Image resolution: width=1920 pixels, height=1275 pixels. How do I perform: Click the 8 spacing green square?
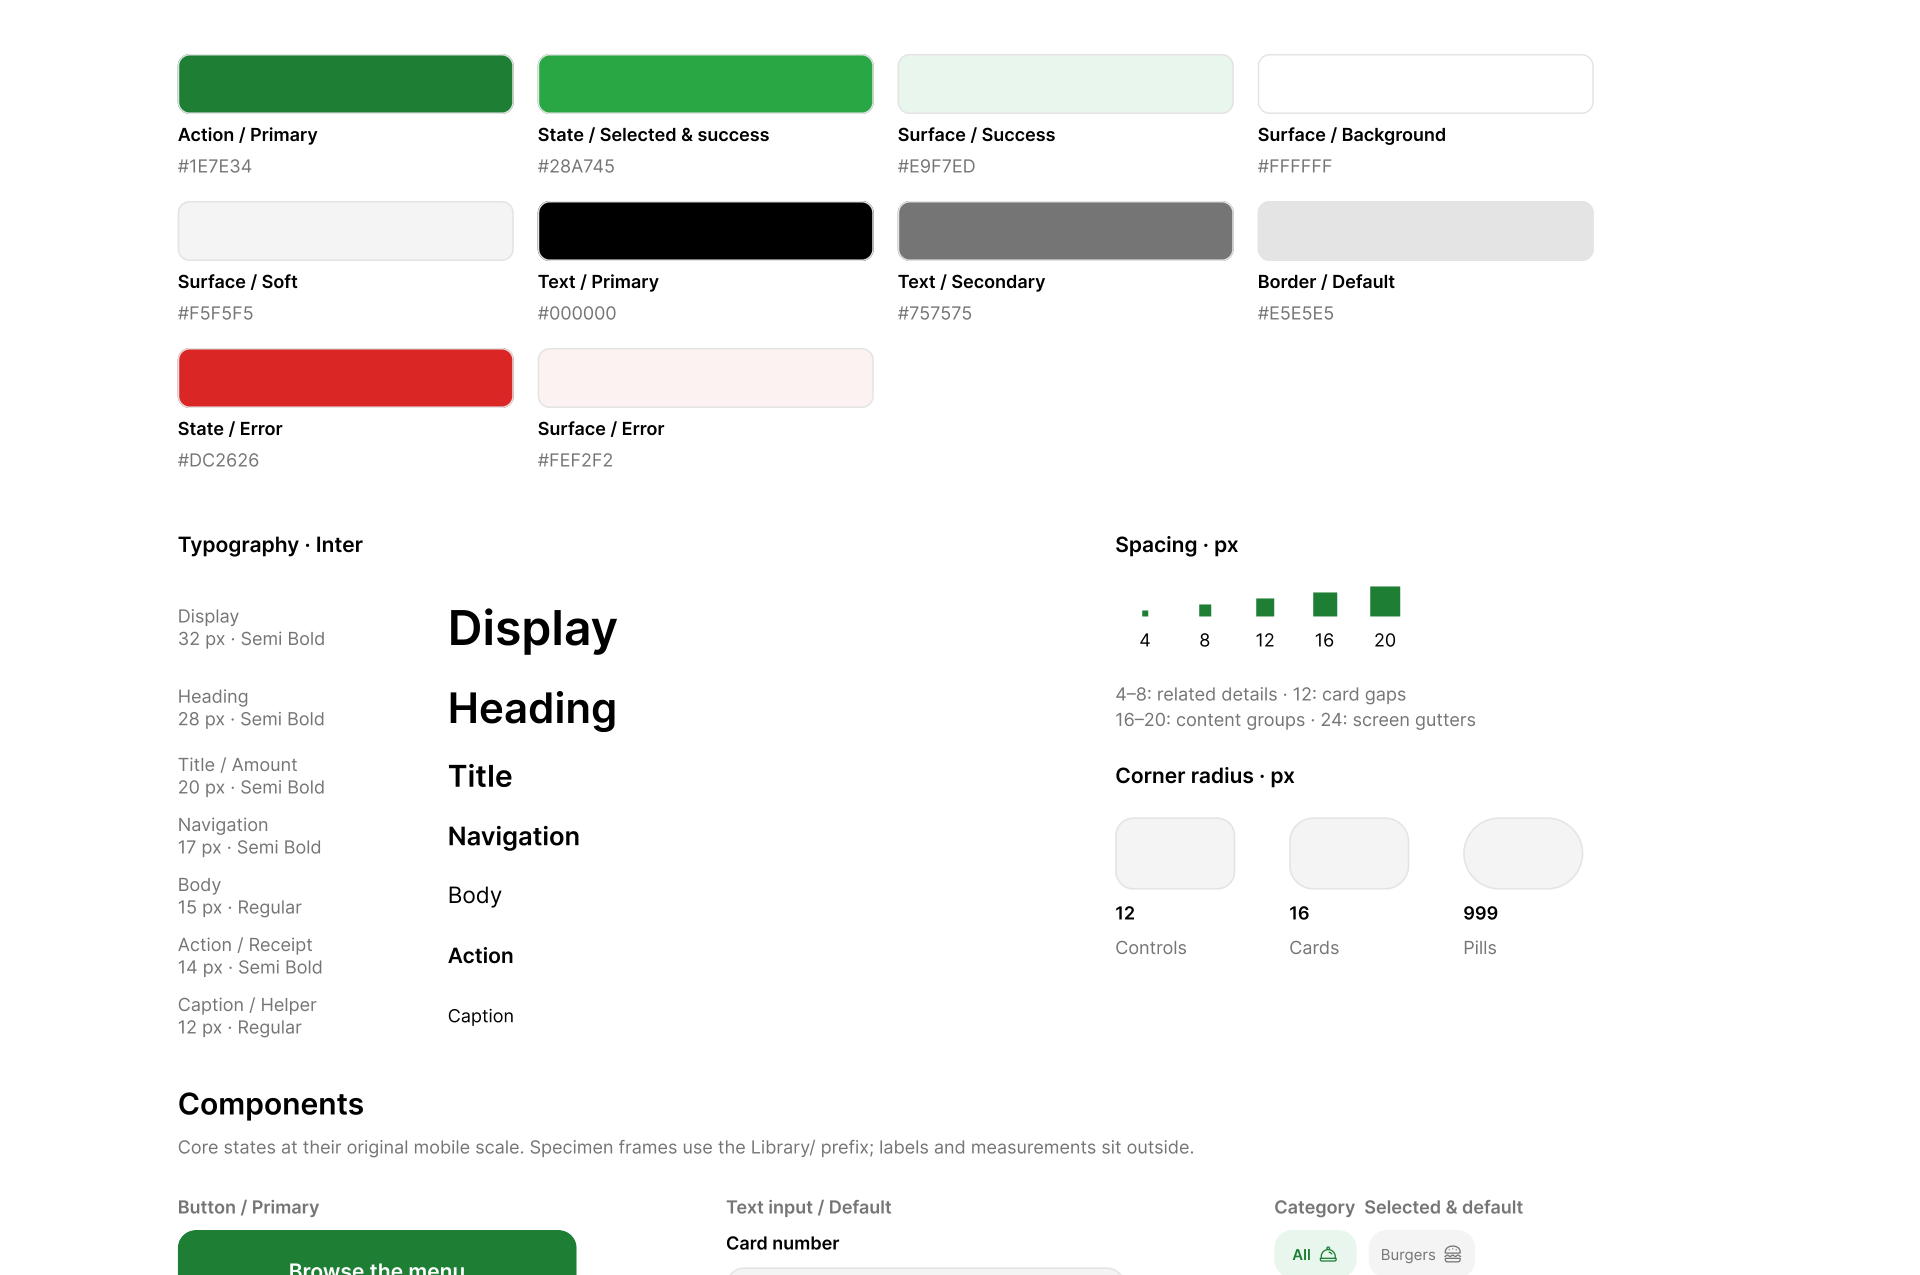pyautogui.click(x=1205, y=610)
